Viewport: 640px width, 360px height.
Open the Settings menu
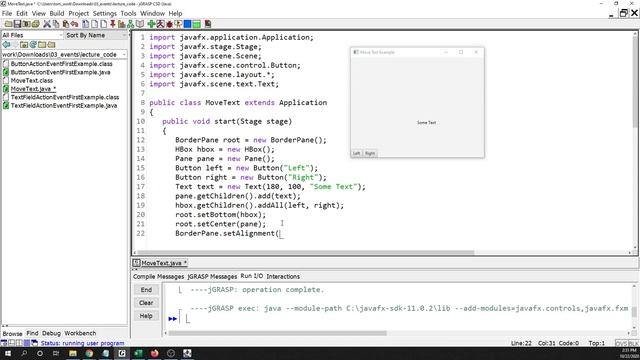(104, 13)
